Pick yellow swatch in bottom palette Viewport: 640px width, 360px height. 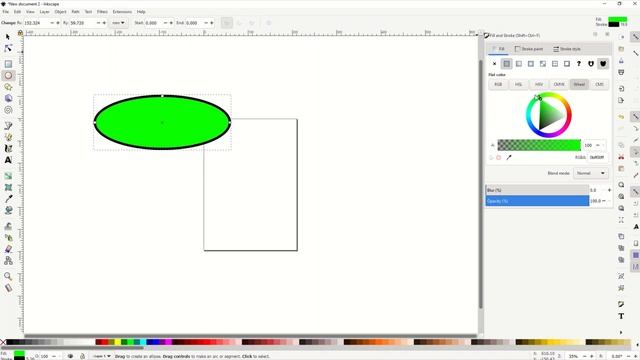point(118,342)
